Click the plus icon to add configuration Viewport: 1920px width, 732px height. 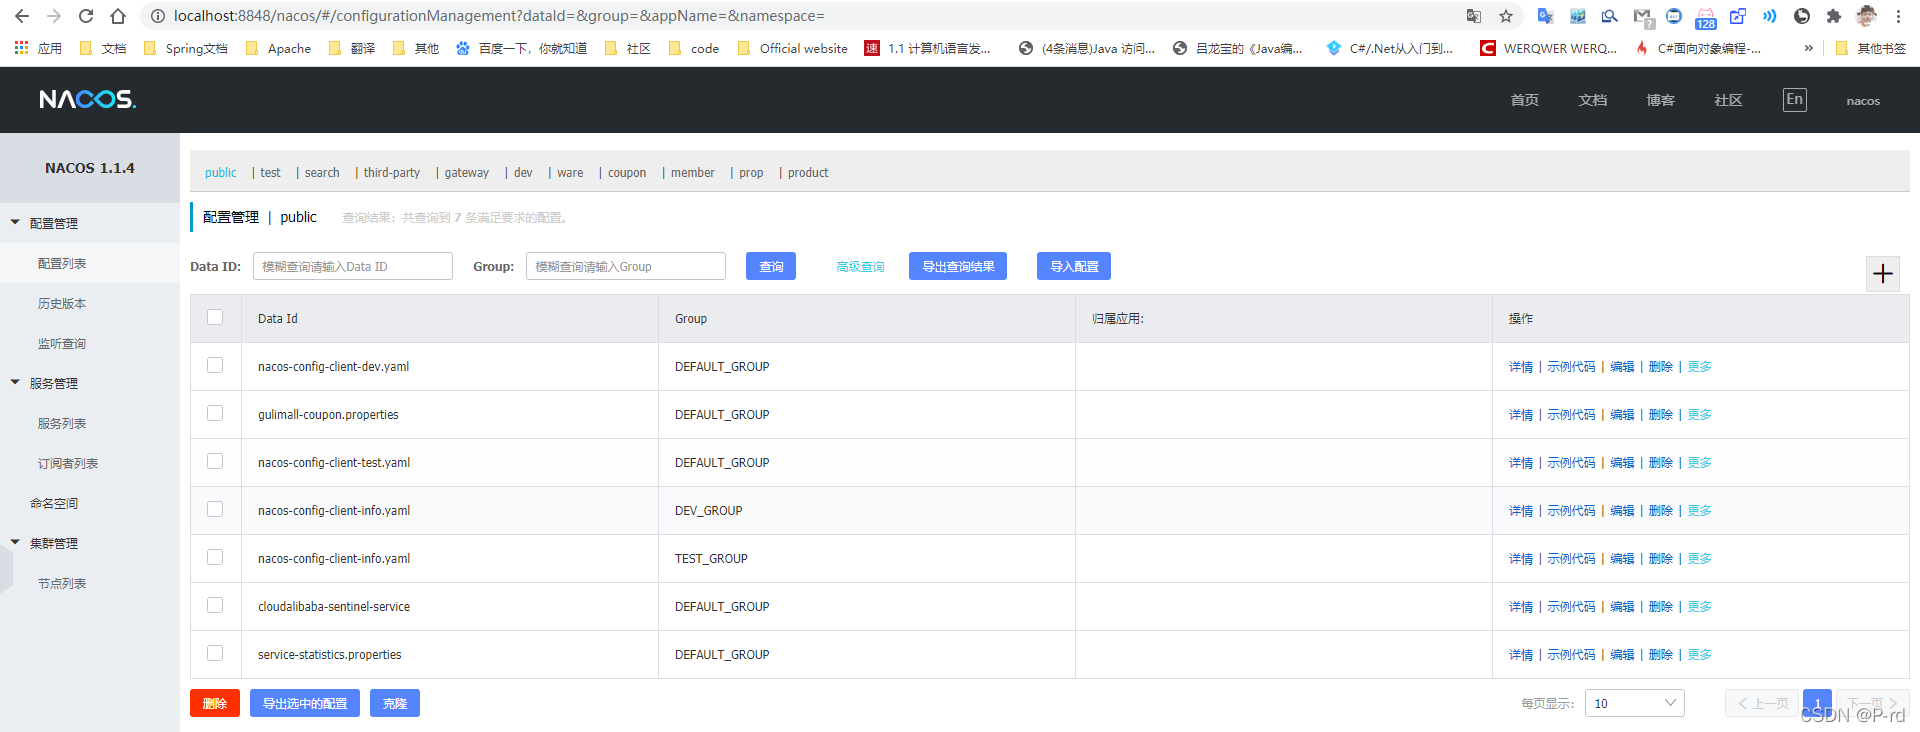1883,274
